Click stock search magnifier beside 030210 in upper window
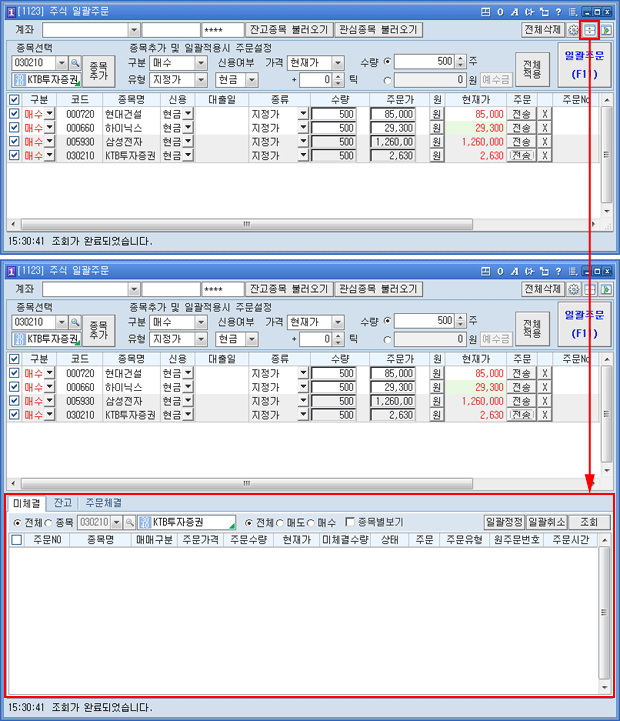 tap(75, 62)
